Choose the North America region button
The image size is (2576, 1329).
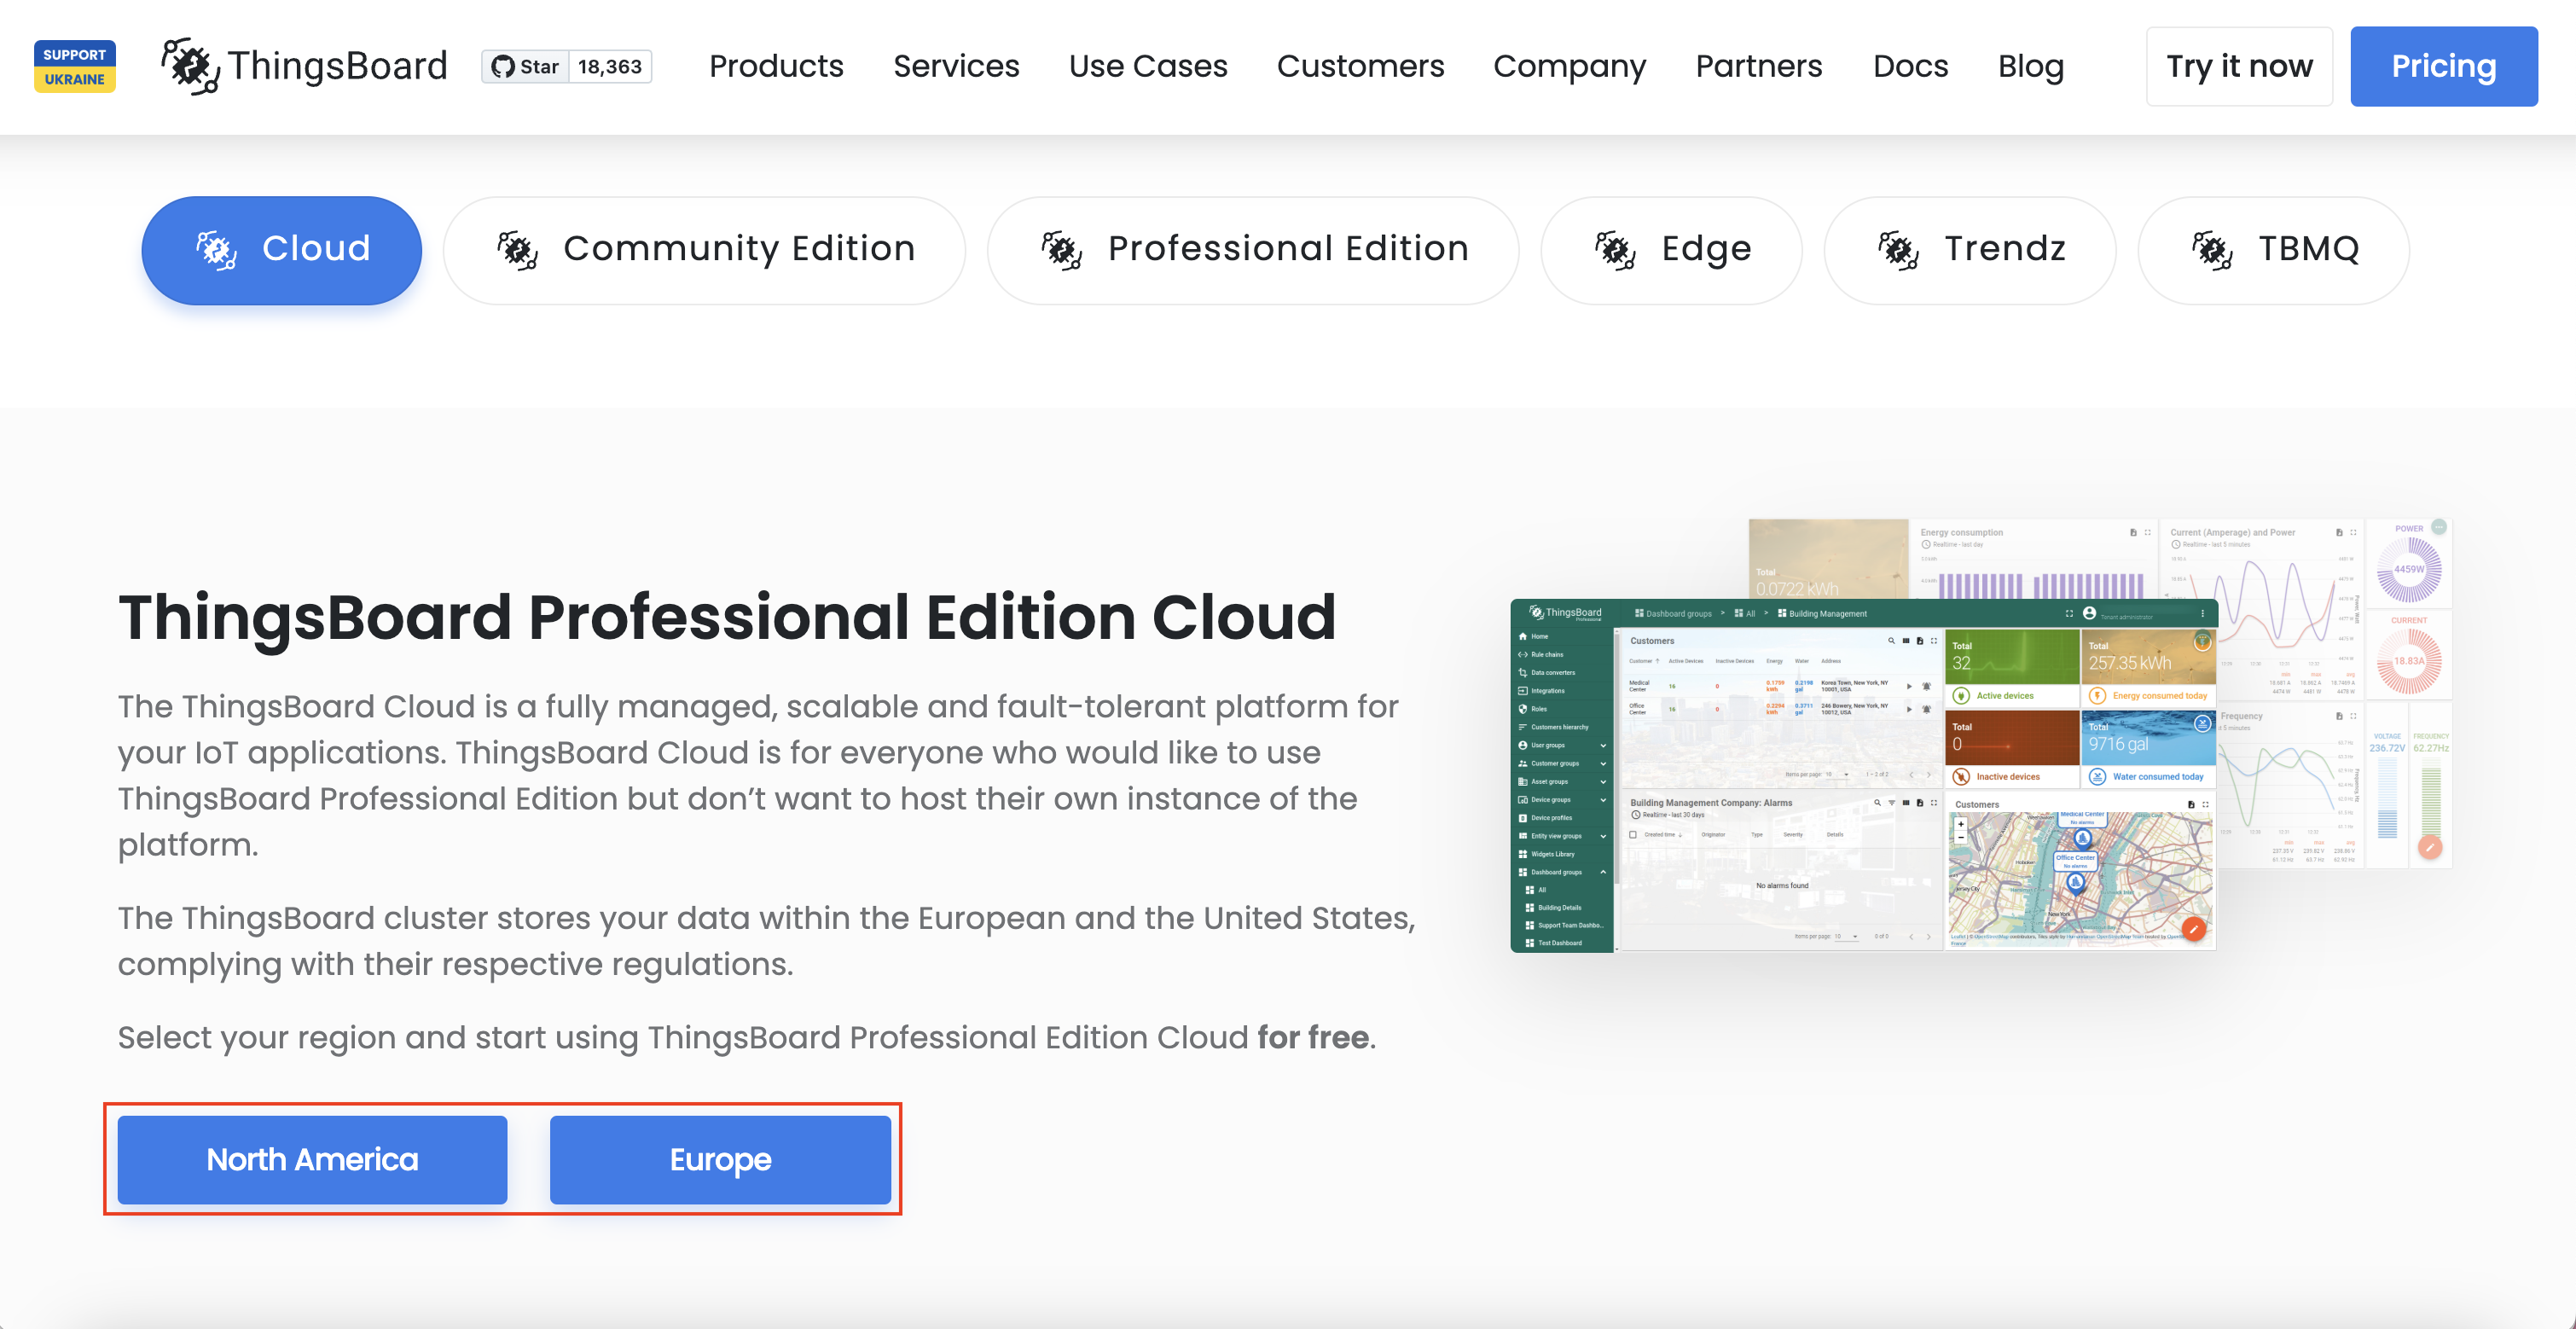(x=312, y=1160)
